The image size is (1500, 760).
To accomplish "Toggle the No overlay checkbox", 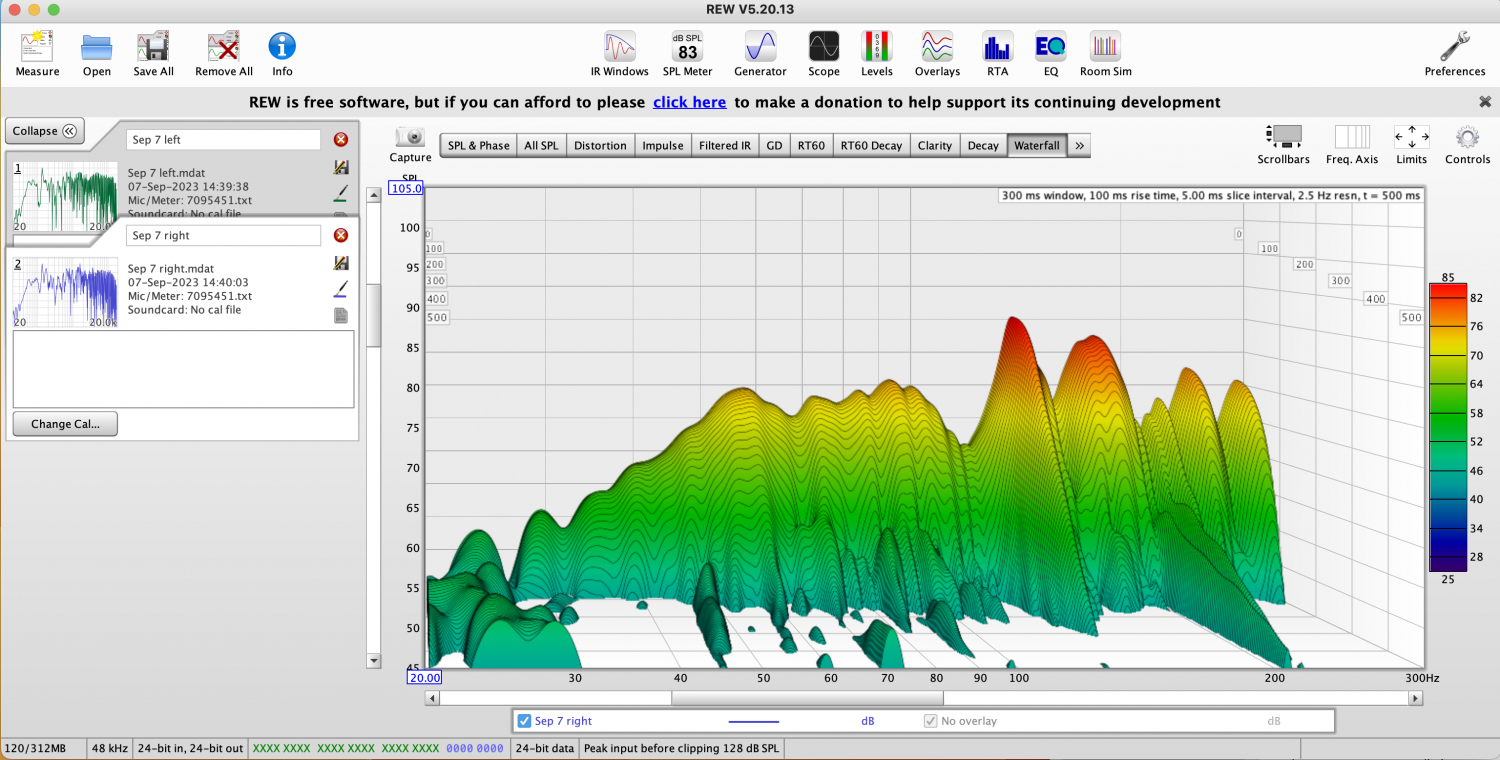I will 930,721.
